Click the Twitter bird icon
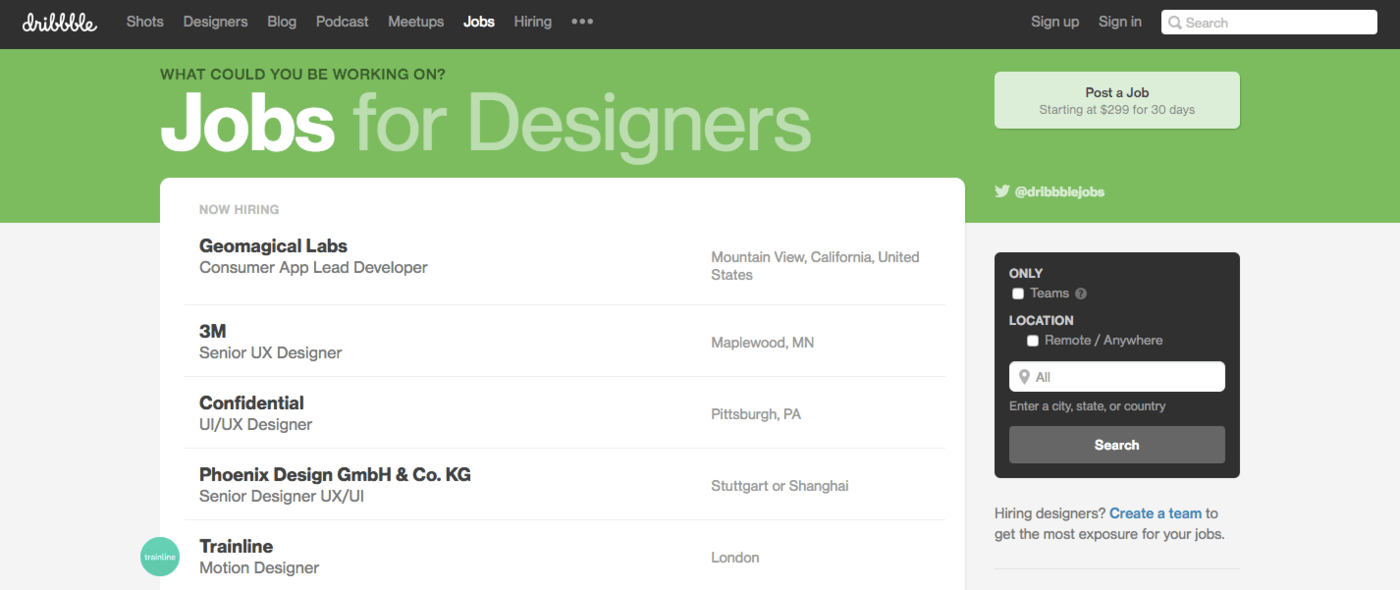1400x590 pixels. [x=1002, y=191]
